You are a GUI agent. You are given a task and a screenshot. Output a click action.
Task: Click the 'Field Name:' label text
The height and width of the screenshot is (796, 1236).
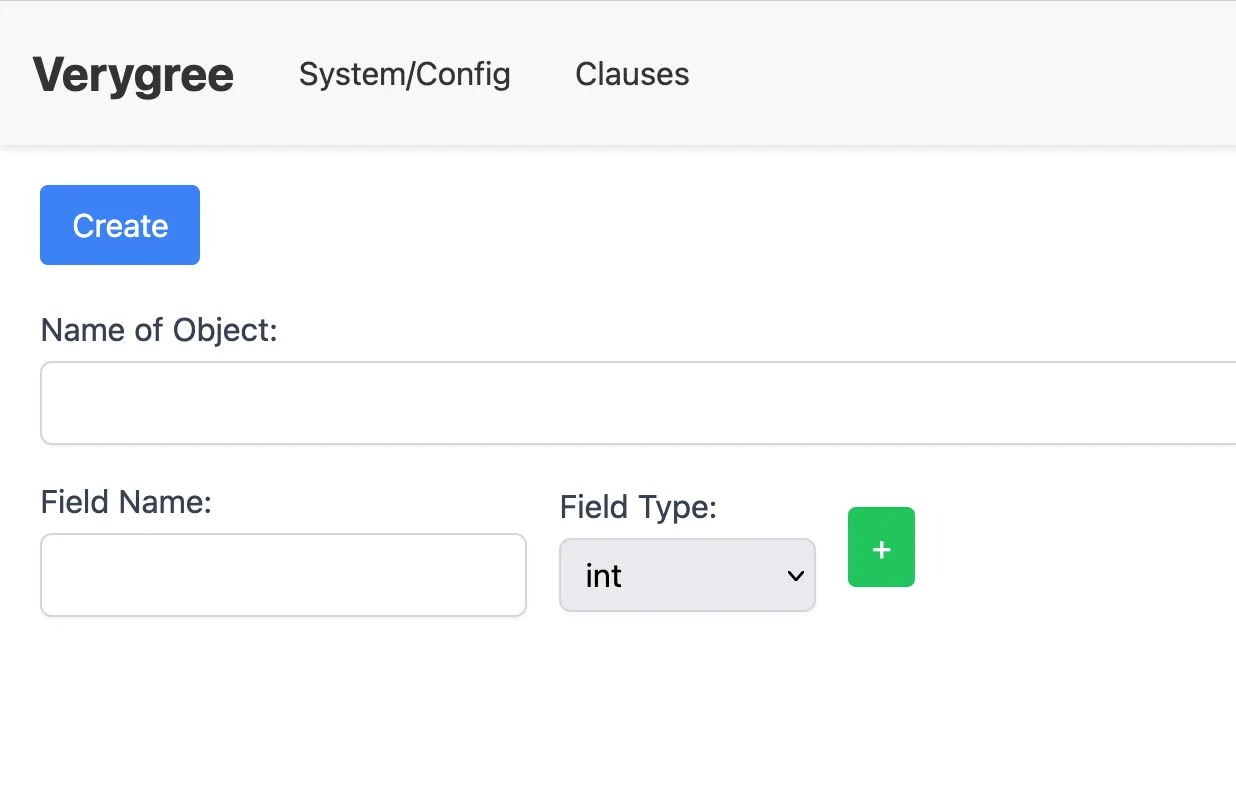click(x=126, y=501)
